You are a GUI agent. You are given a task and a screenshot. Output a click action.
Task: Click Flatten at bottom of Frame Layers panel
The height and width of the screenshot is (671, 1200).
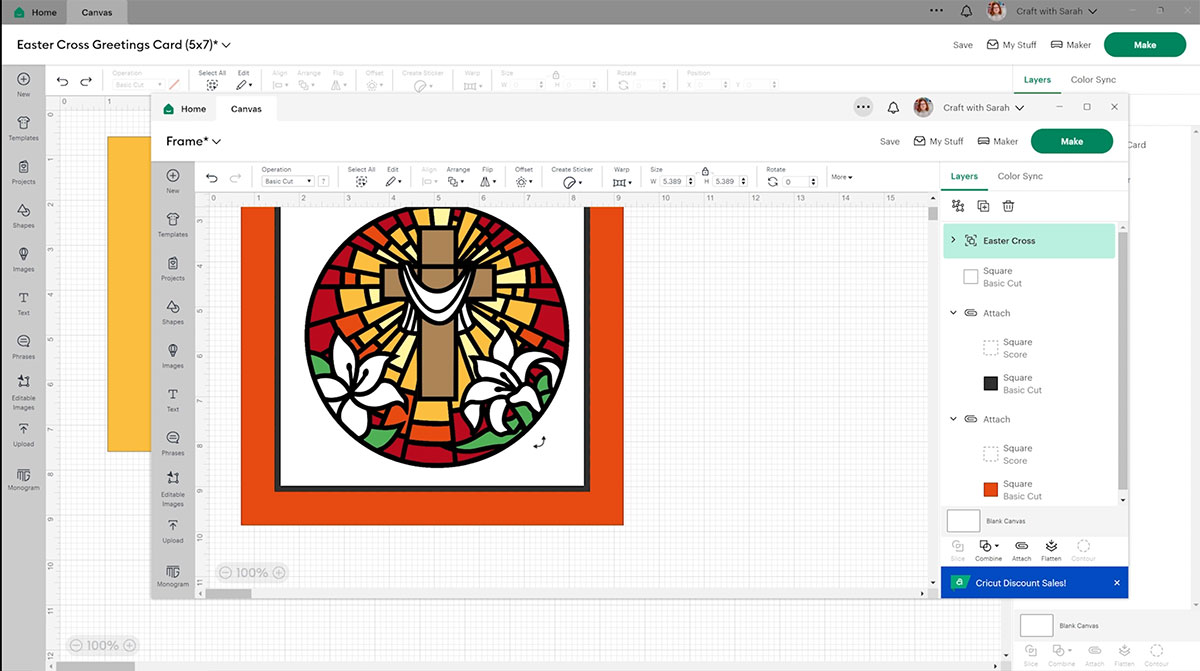(1051, 550)
